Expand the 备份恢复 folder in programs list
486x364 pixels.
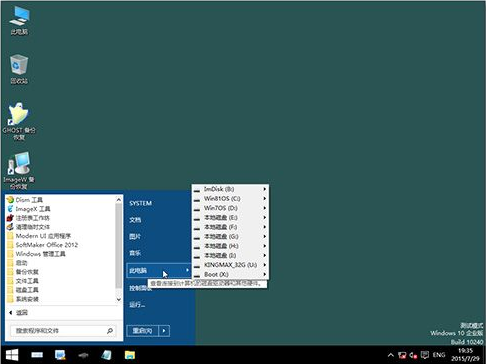point(23,272)
